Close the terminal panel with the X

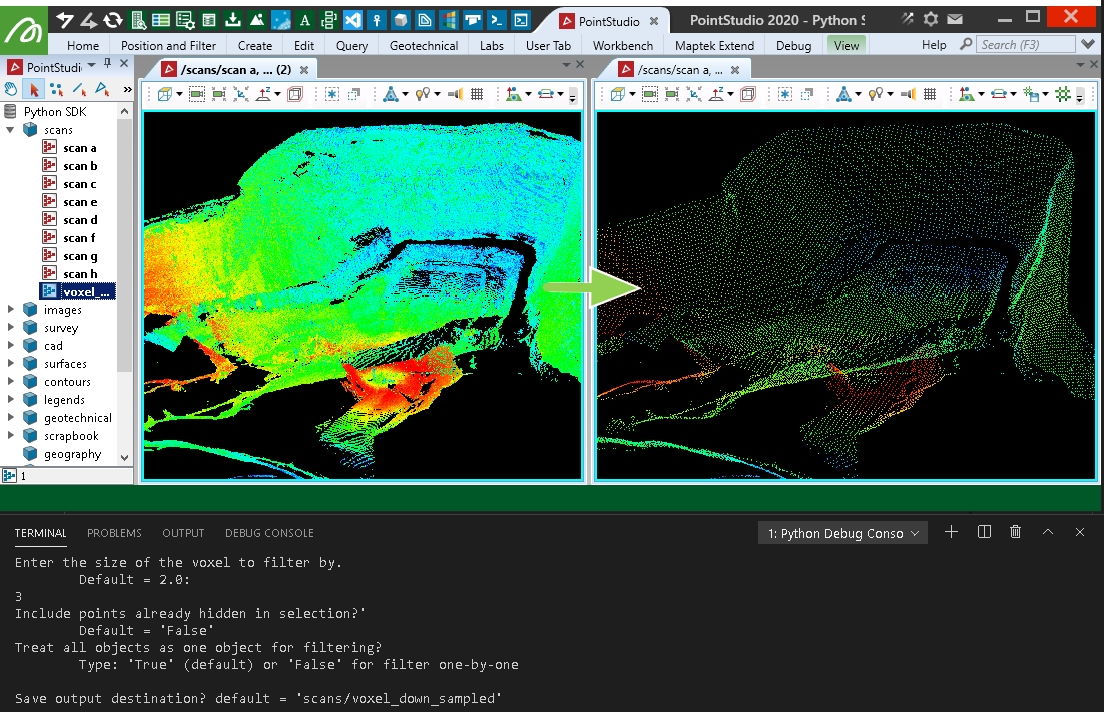pos(1080,532)
